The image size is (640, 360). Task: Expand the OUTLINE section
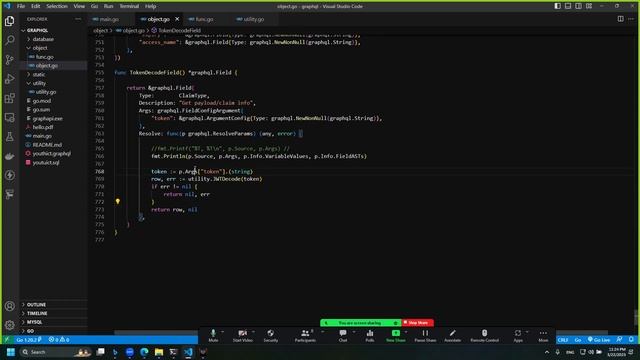[x=36, y=304]
